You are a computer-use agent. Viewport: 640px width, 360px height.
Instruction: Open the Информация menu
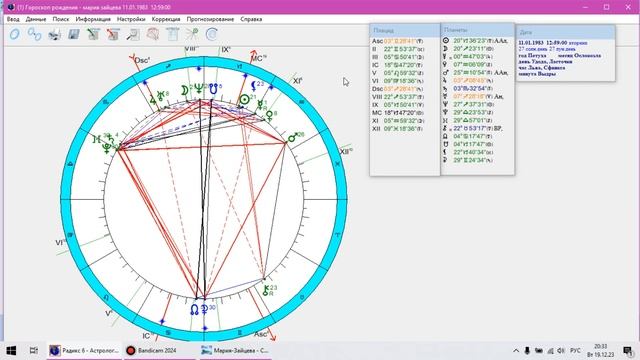click(93, 19)
